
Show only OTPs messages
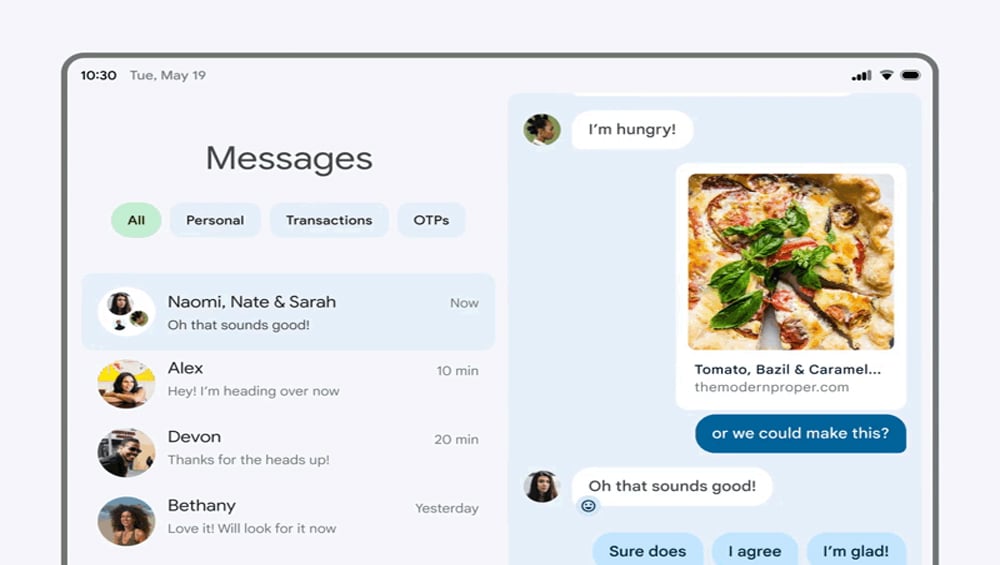(431, 220)
